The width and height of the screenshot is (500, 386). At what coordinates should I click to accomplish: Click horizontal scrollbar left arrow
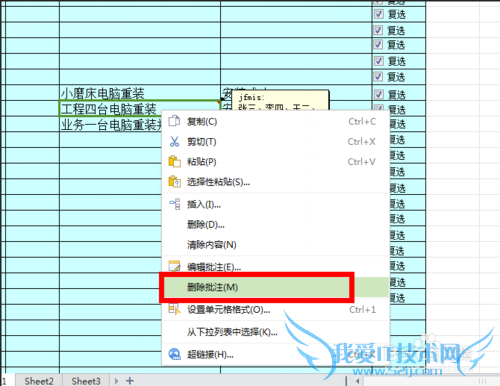click(357, 381)
